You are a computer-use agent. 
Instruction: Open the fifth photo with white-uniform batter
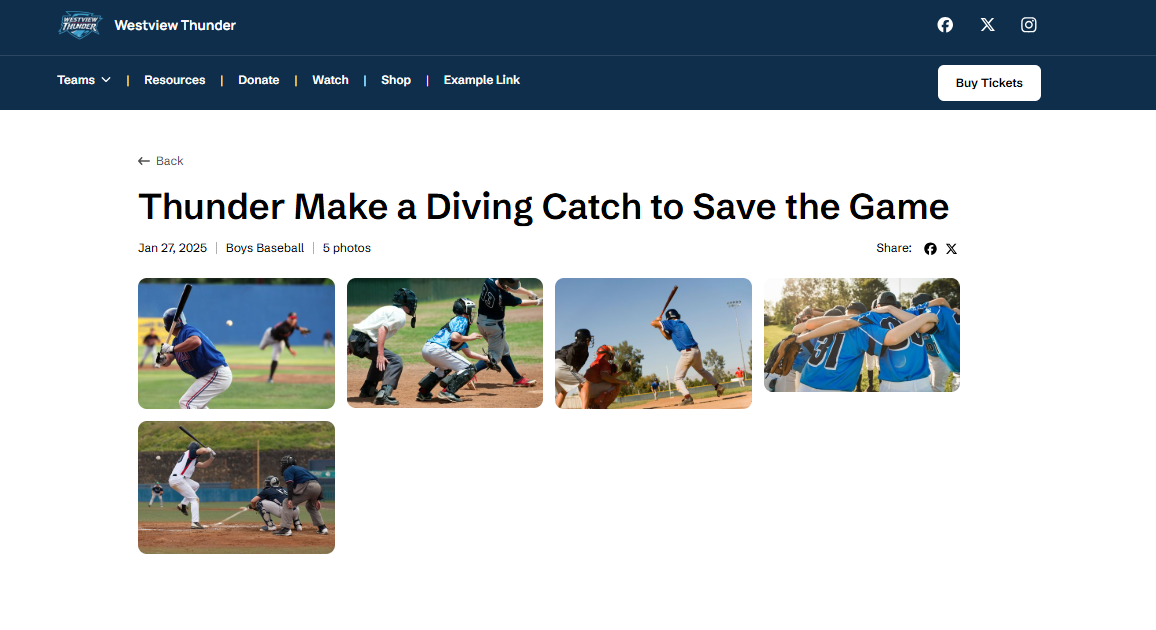coord(236,487)
